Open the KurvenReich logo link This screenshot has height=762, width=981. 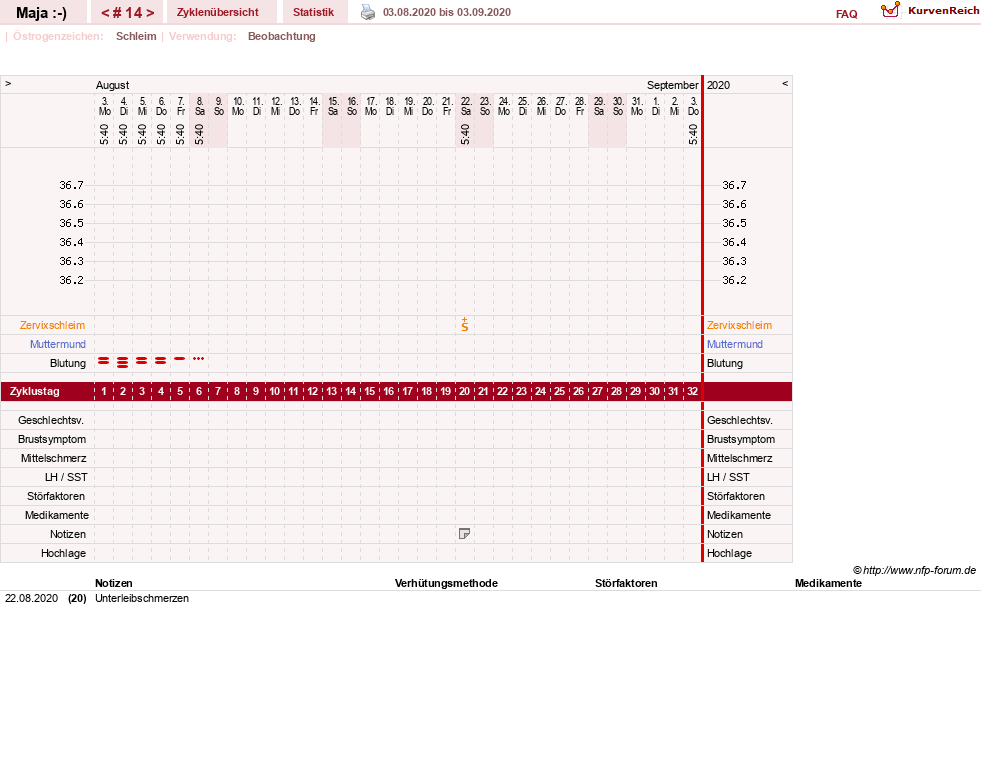(x=929, y=11)
